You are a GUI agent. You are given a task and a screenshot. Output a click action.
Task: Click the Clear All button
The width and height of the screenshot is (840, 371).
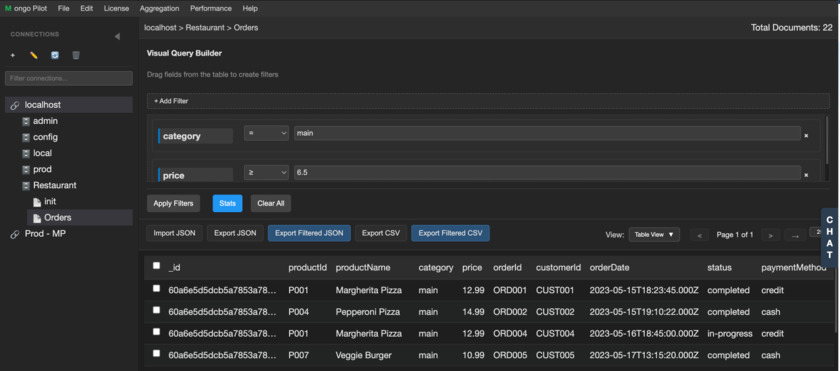271,203
